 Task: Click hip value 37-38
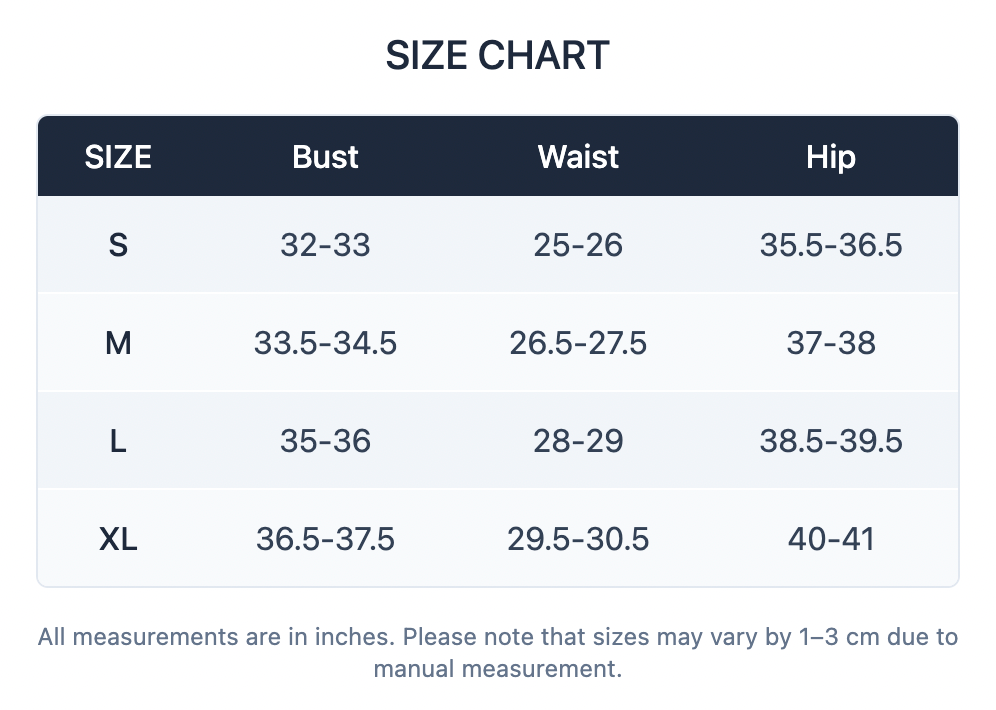(x=831, y=343)
